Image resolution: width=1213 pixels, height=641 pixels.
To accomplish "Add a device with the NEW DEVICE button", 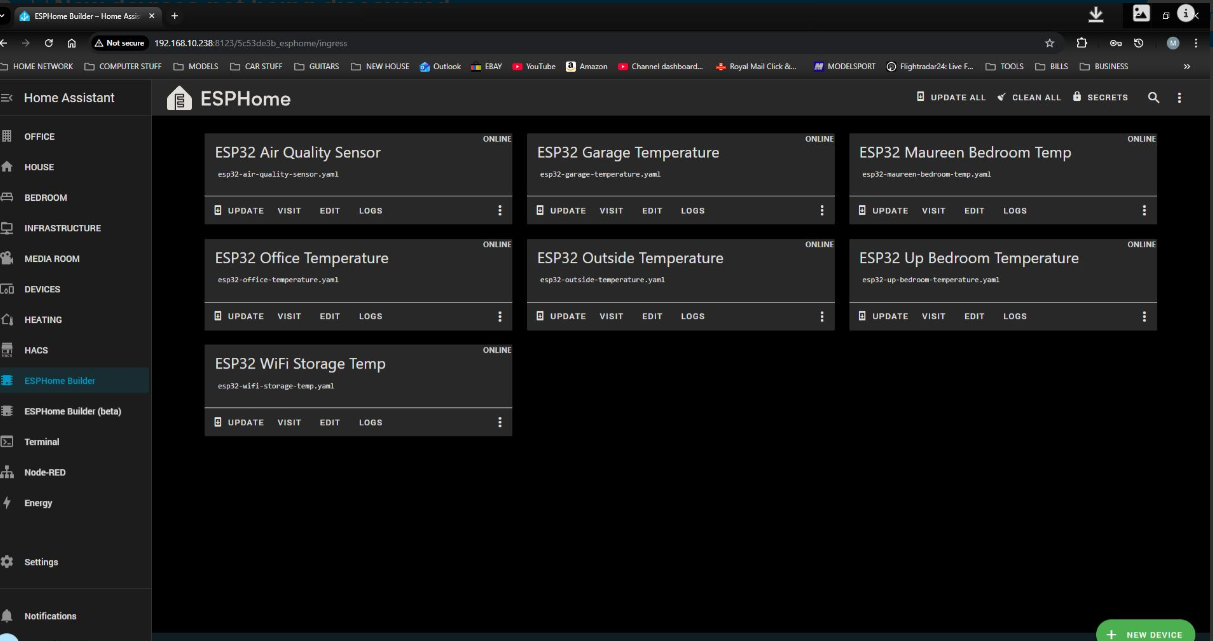I will [x=1145, y=632].
